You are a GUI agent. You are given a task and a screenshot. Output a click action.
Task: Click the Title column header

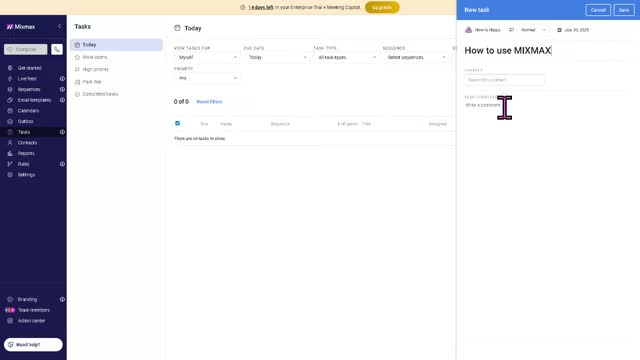pos(366,124)
